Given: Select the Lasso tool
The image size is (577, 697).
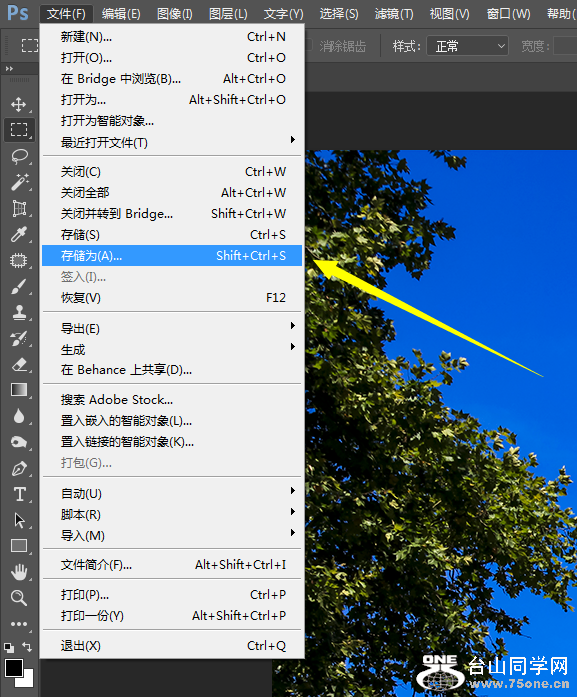Looking at the screenshot, I should (x=19, y=156).
